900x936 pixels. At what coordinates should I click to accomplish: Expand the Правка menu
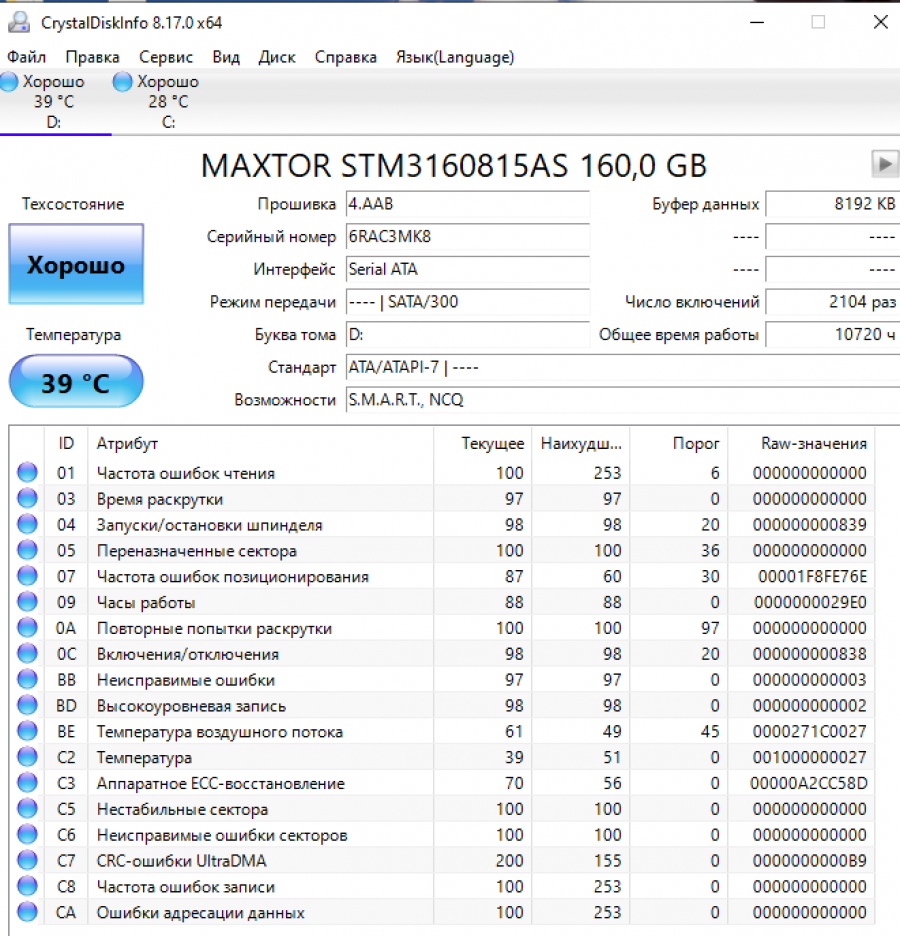[92, 57]
